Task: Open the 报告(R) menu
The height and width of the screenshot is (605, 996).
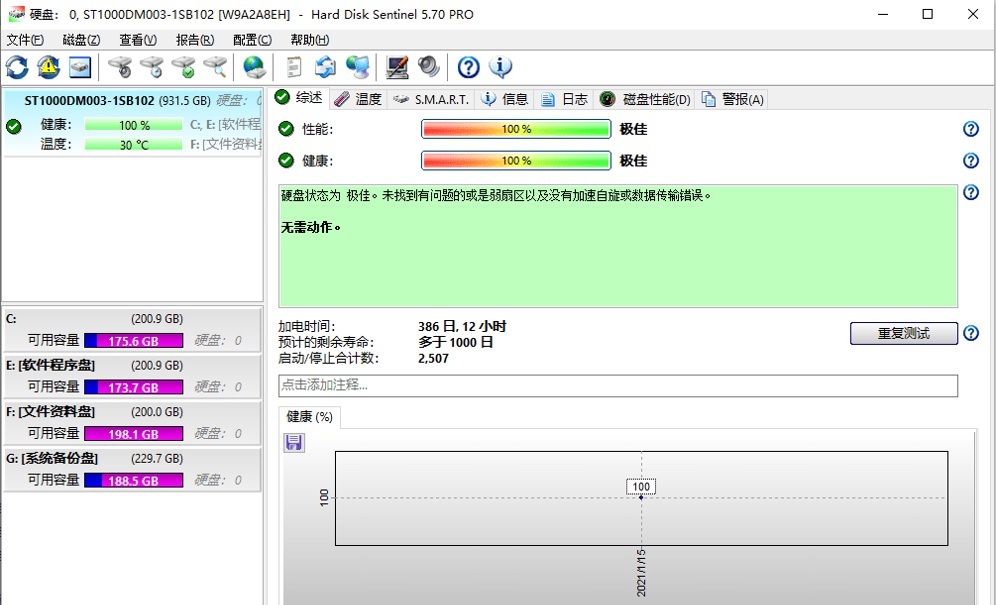Action: (x=194, y=39)
